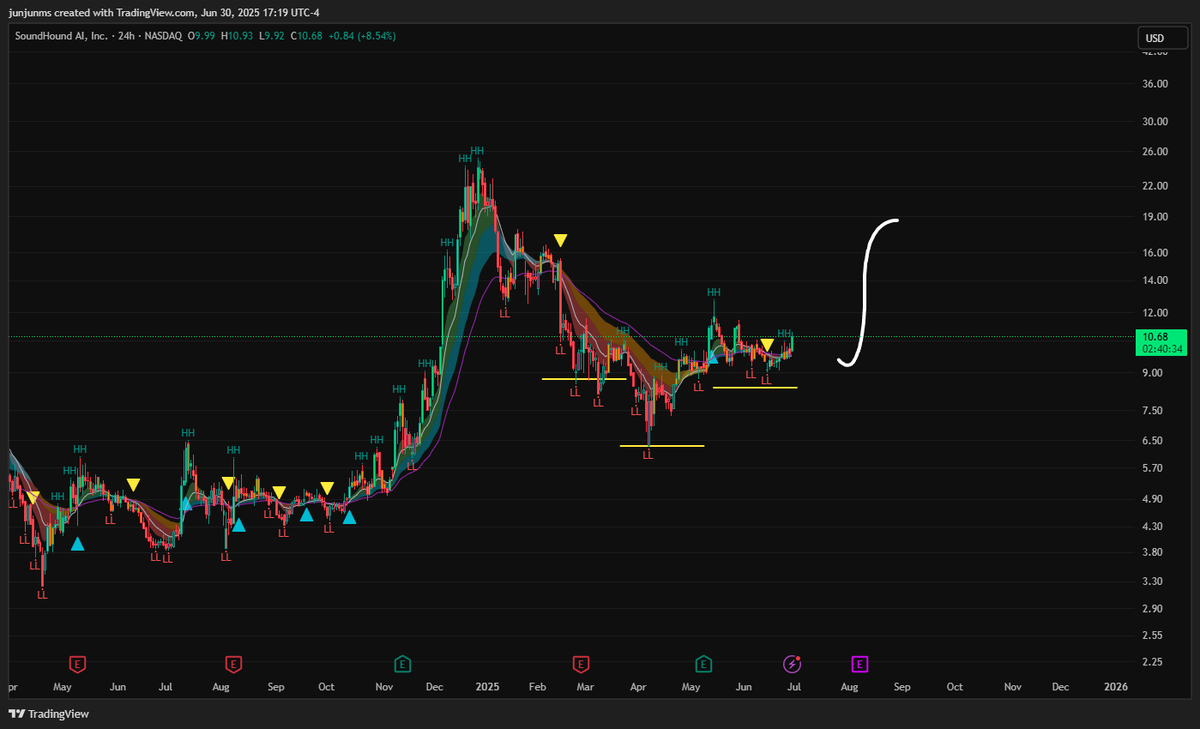Click the change value +0.84 (+8.54%)
Image resolution: width=1200 pixels, height=729 pixels.
tap(363, 36)
